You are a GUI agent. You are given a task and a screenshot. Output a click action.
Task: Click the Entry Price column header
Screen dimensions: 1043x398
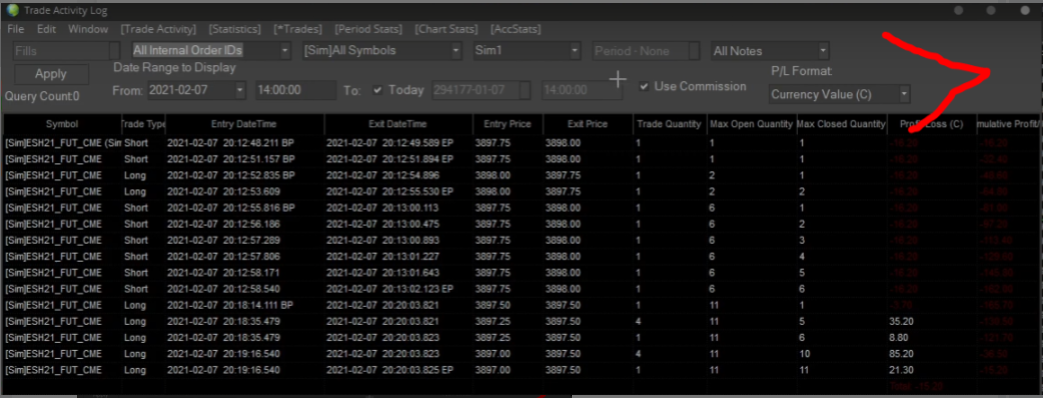click(507, 124)
